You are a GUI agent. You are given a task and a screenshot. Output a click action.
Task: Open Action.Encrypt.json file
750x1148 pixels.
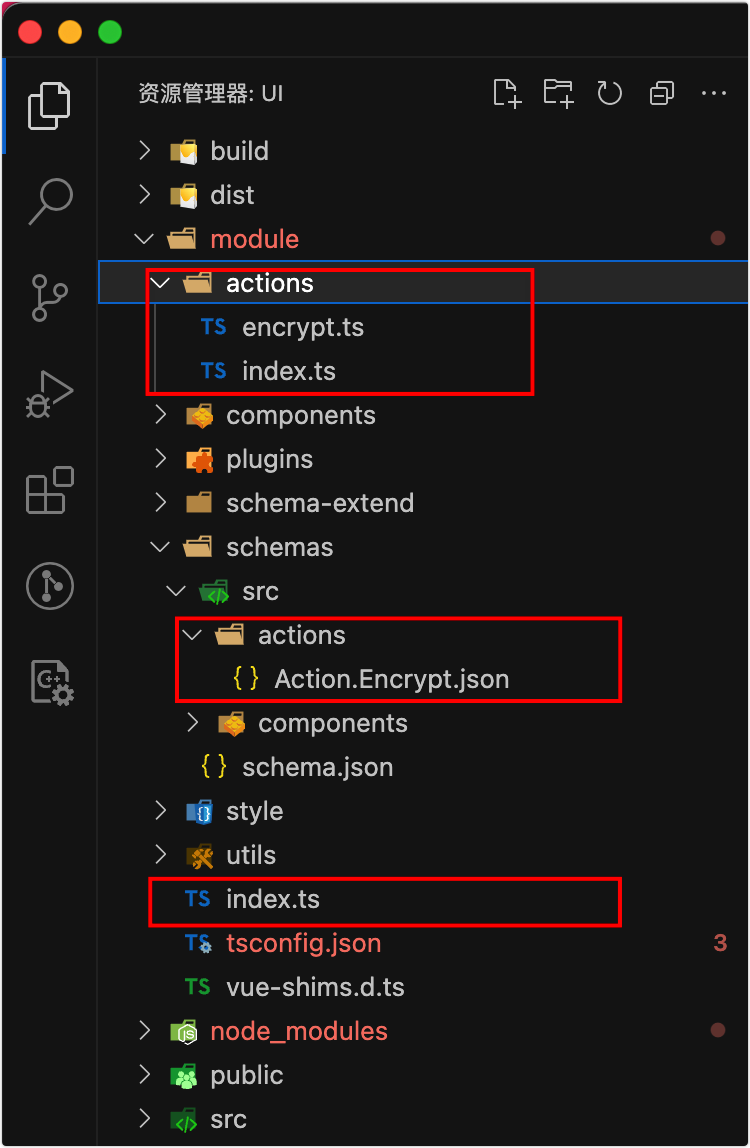[x=391, y=679]
